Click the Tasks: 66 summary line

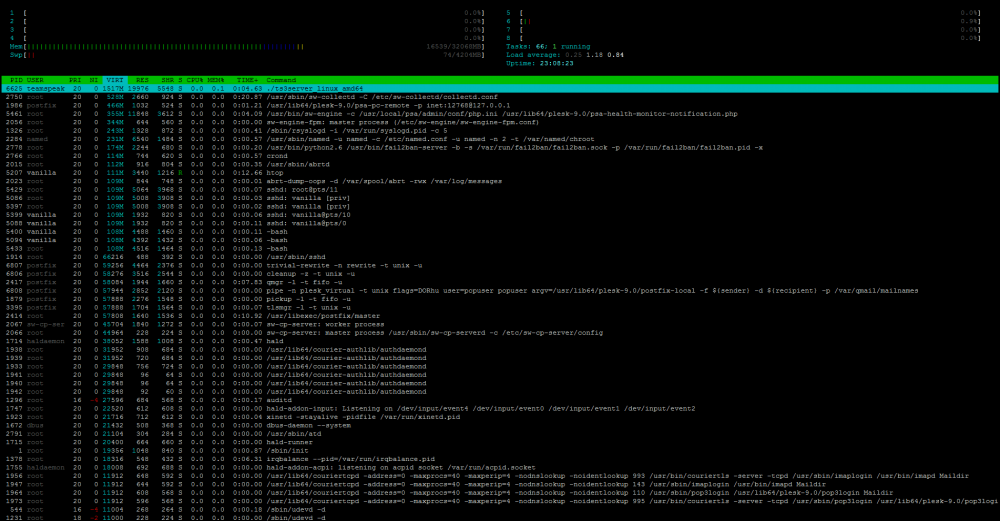click(x=548, y=47)
